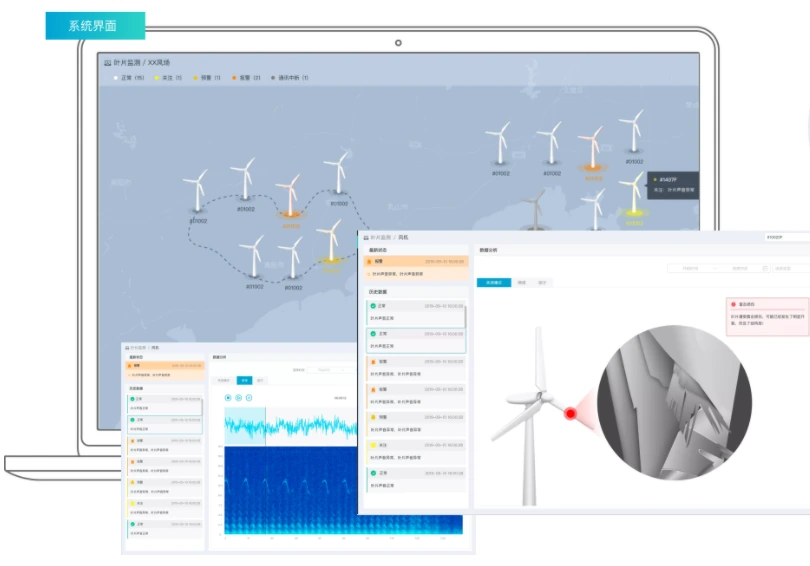Click the history list scrollbar in the 3D window
Viewport: 810px width, 566px height.
[x=465, y=317]
